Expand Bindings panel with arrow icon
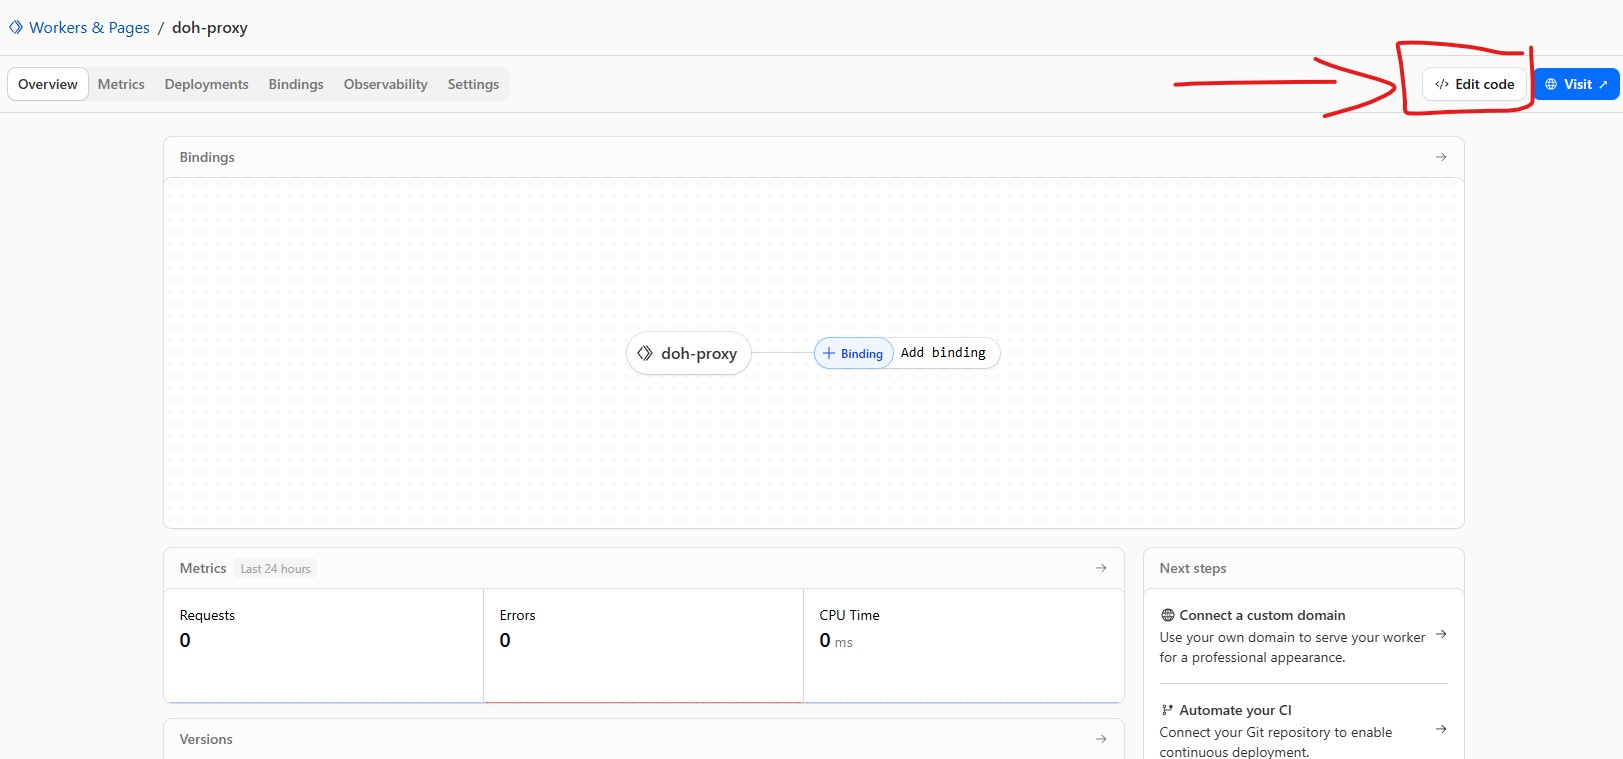The width and height of the screenshot is (1623, 759). tap(1441, 157)
